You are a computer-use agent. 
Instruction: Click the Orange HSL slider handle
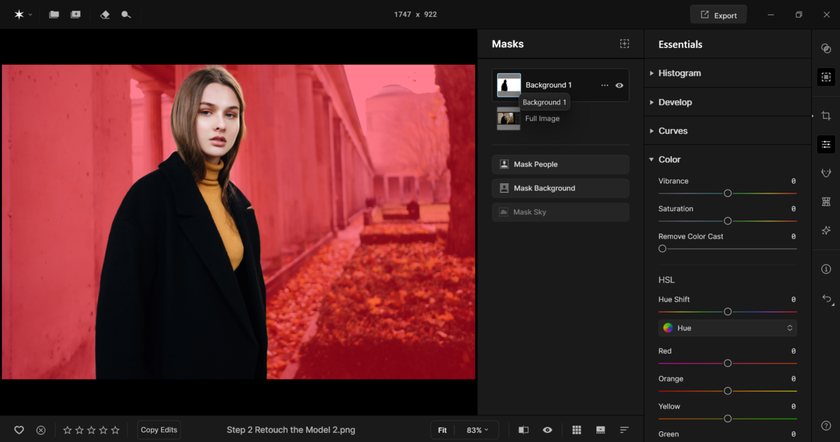pyautogui.click(x=728, y=391)
